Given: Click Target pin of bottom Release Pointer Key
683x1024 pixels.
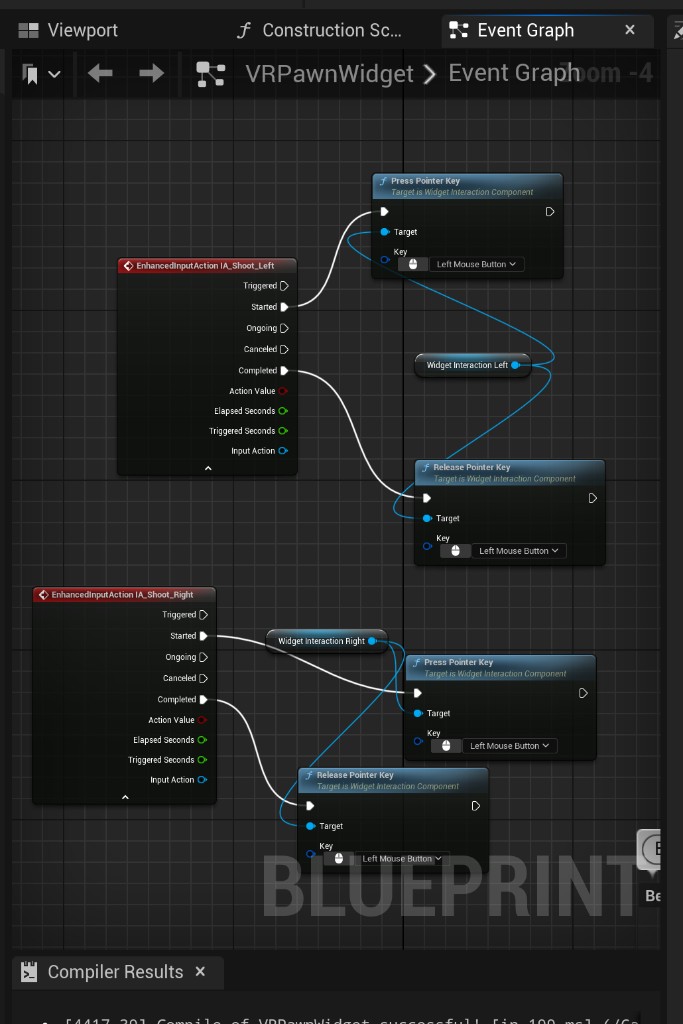Looking at the screenshot, I should pyautogui.click(x=311, y=826).
